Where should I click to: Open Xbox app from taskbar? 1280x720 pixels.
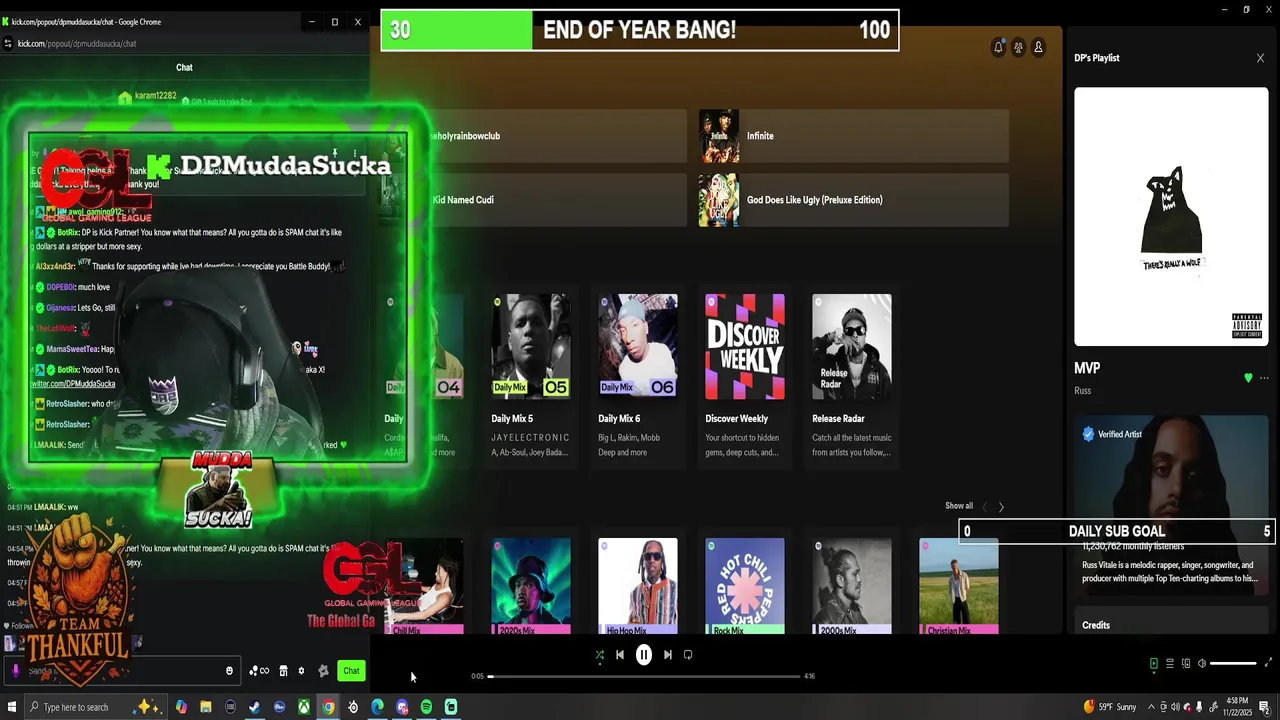click(x=303, y=707)
